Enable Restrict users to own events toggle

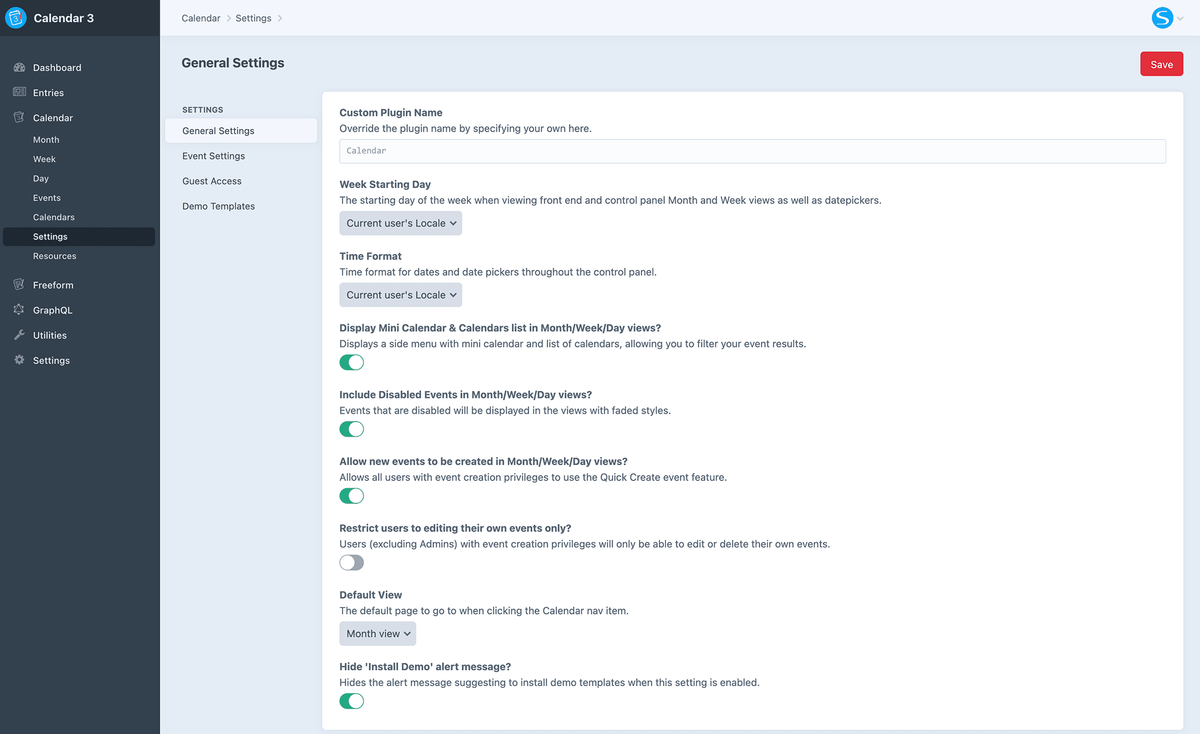click(352, 563)
